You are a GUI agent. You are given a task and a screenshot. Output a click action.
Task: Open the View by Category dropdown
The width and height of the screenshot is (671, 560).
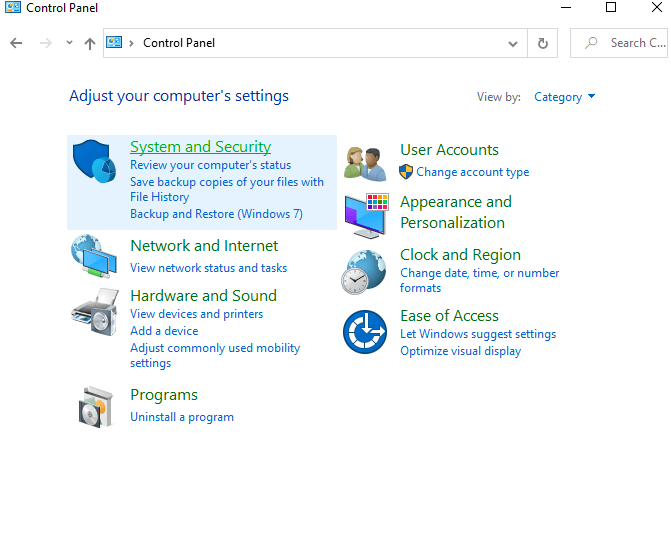click(565, 97)
